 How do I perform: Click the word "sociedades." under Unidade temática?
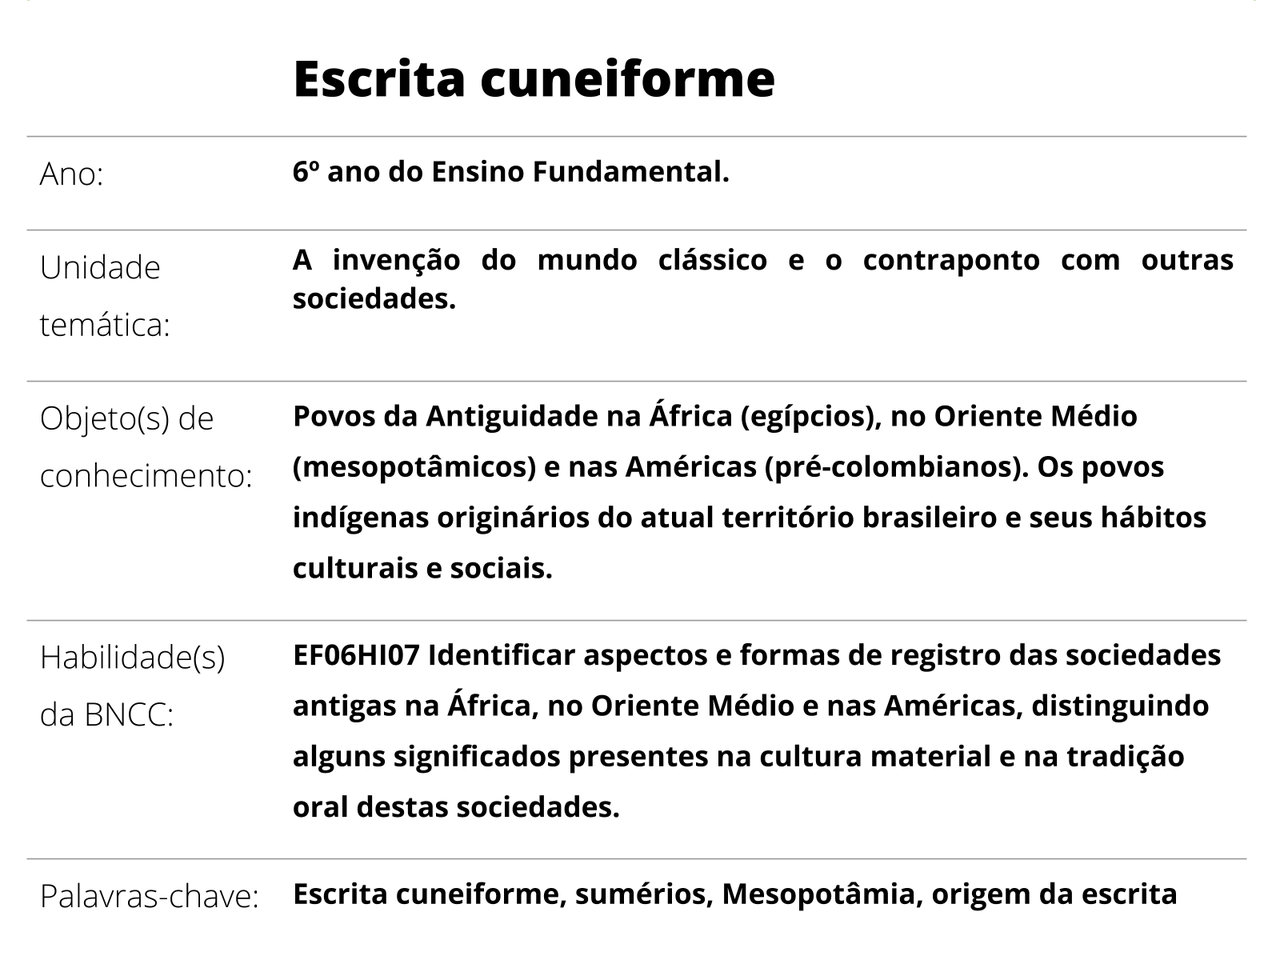374,298
